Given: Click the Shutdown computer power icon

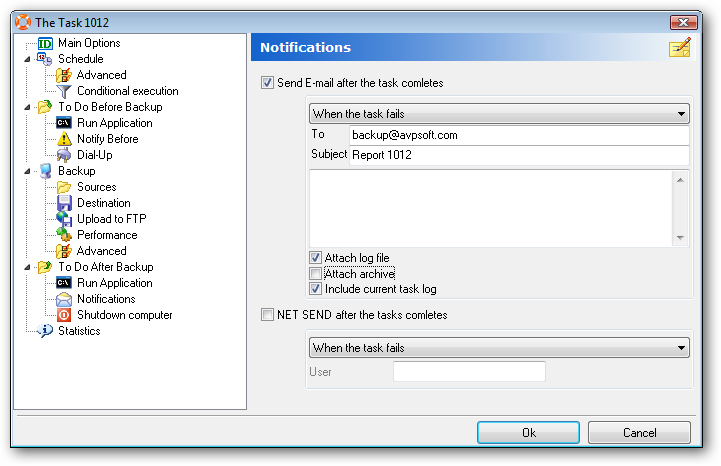Looking at the screenshot, I should tap(64, 315).
